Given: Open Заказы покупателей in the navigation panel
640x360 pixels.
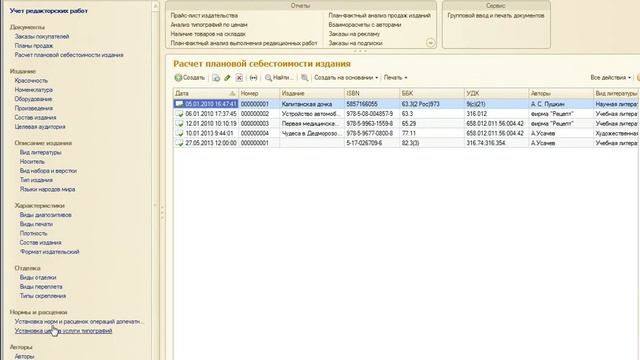Looking at the screenshot, I should coord(42,36).
